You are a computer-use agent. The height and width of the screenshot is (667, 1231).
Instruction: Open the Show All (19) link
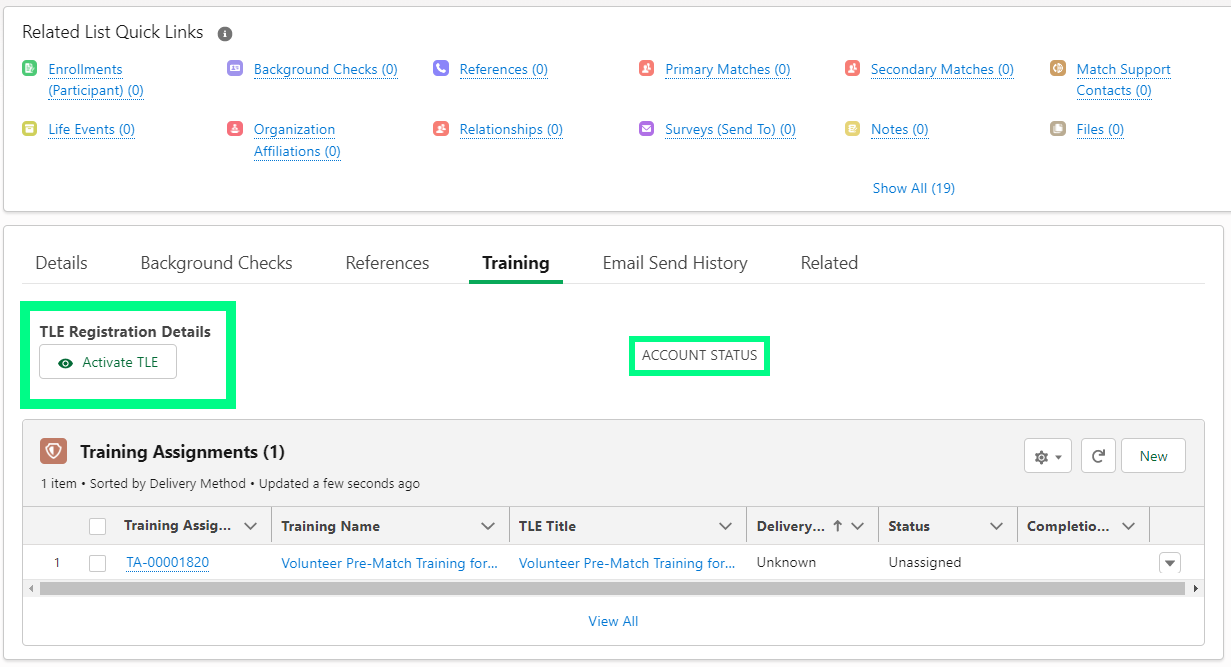913,188
